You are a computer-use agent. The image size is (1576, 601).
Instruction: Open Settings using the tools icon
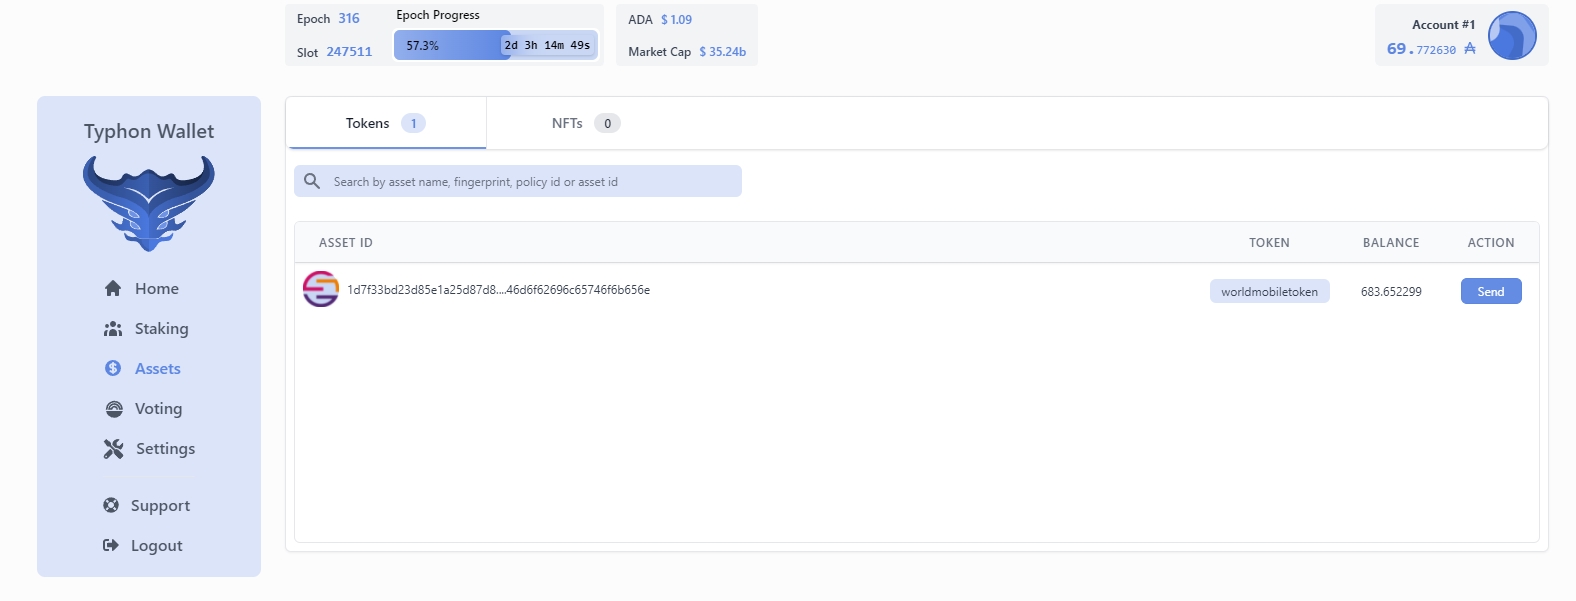114,449
